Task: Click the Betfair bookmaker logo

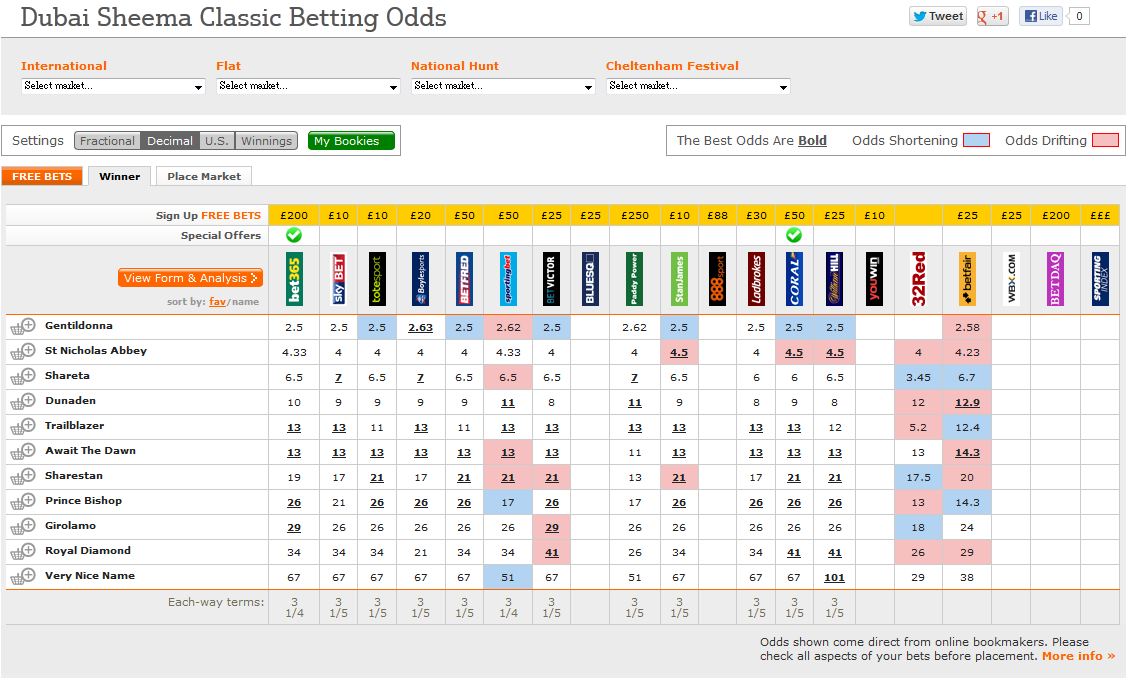Action: 967,279
